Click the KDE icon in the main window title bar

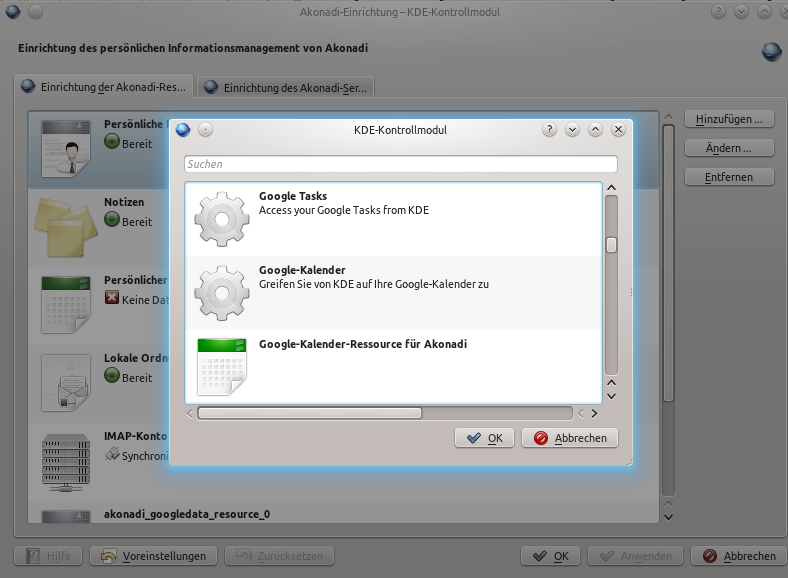[13, 12]
